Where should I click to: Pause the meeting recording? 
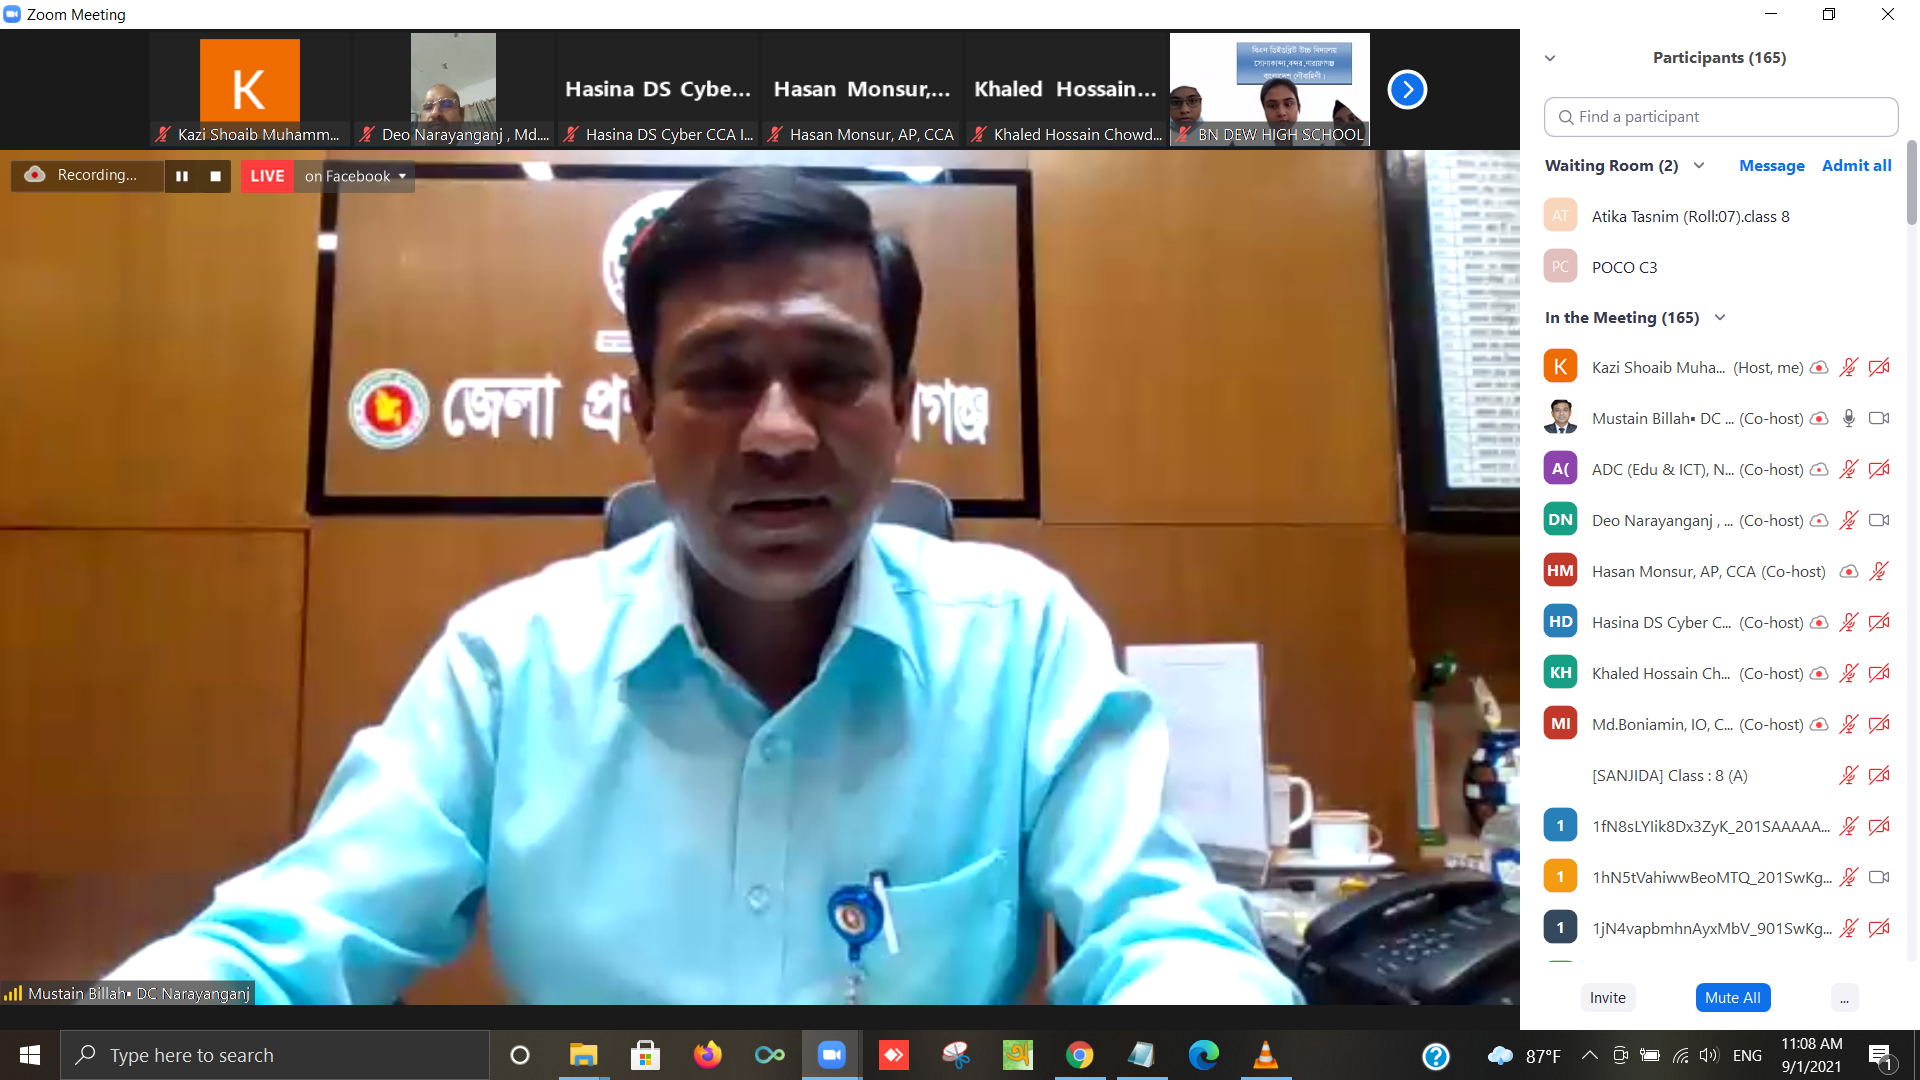point(182,176)
